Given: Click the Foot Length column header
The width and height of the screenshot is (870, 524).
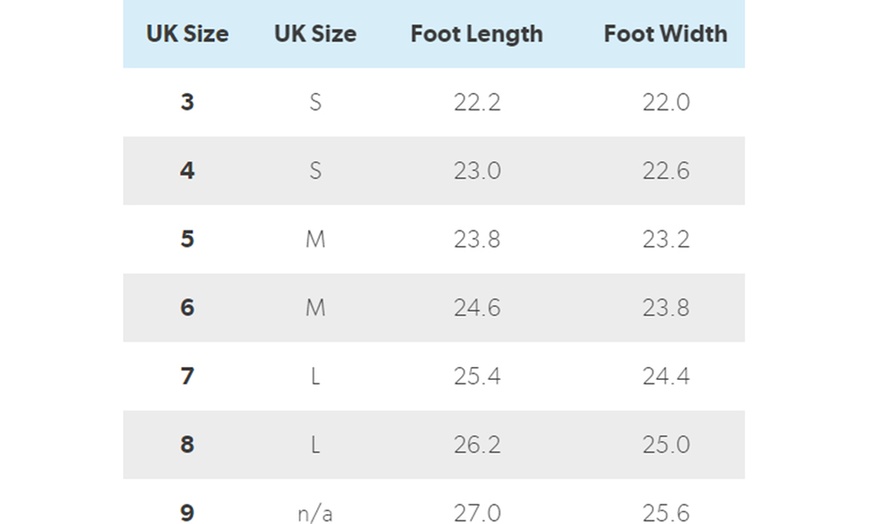Looking at the screenshot, I should (x=476, y=34).
